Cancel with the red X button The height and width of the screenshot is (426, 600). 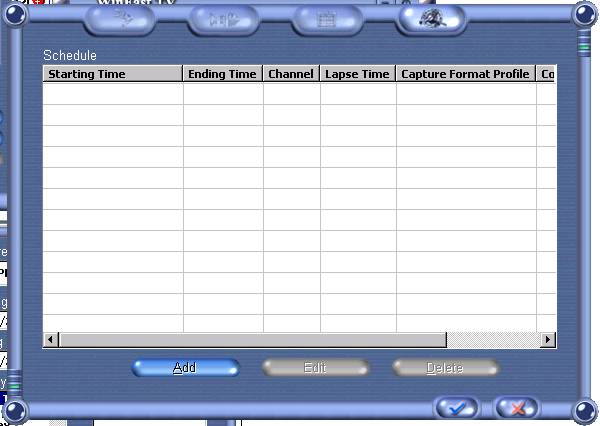point(517,408)
